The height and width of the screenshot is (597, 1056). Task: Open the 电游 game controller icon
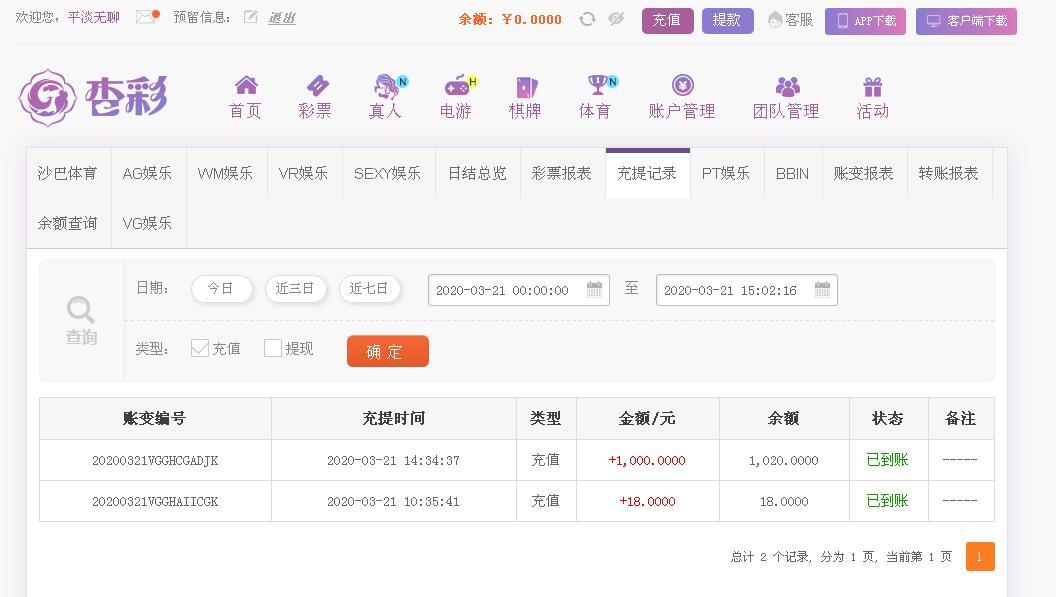[x=456, y=86]
